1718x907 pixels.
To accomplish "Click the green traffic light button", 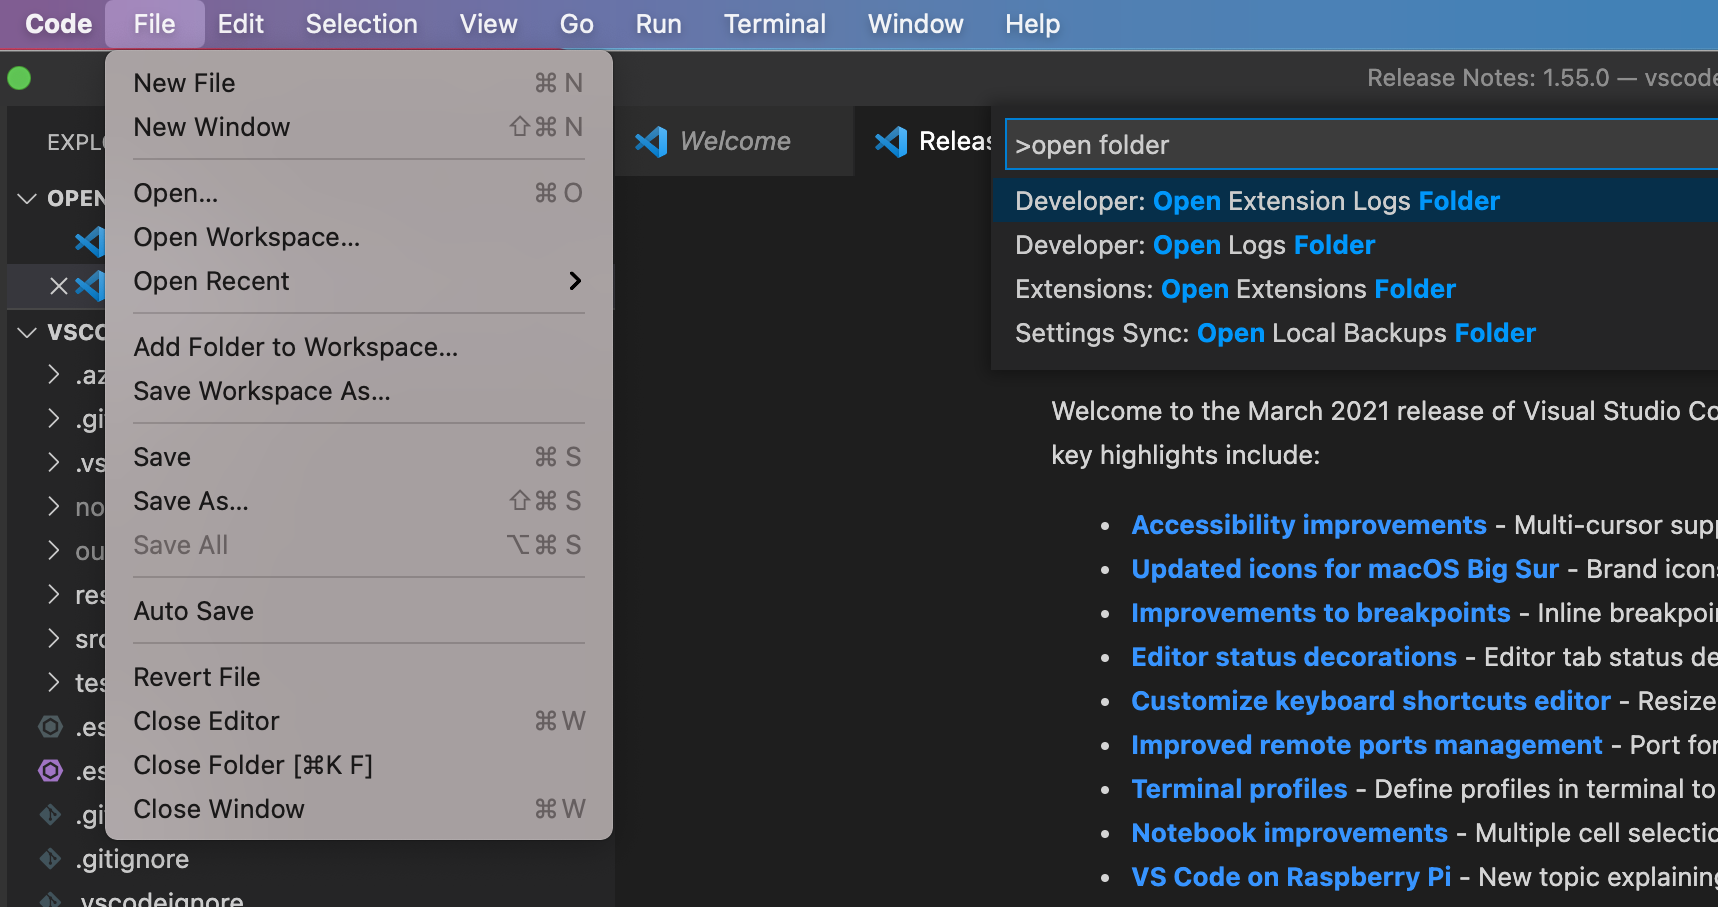I will (x=19, y=77).
